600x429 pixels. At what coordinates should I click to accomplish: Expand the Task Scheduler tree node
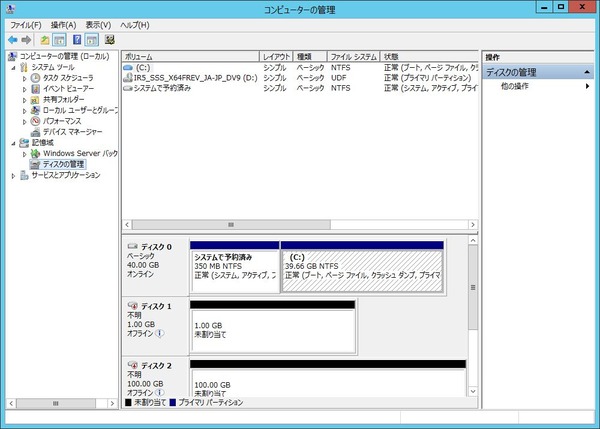tap(24, 78)
